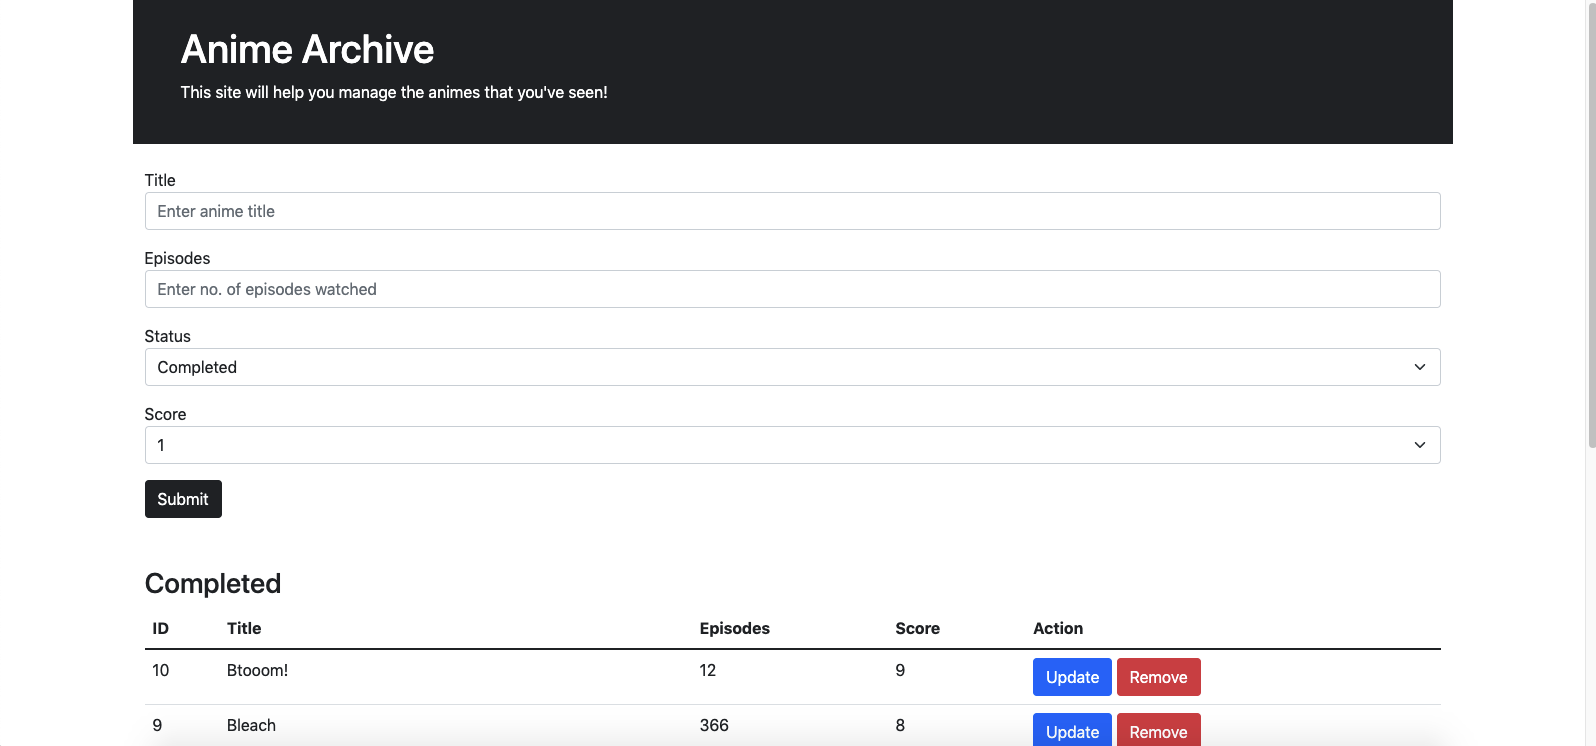Click the Episodes column header

(735, 628)
